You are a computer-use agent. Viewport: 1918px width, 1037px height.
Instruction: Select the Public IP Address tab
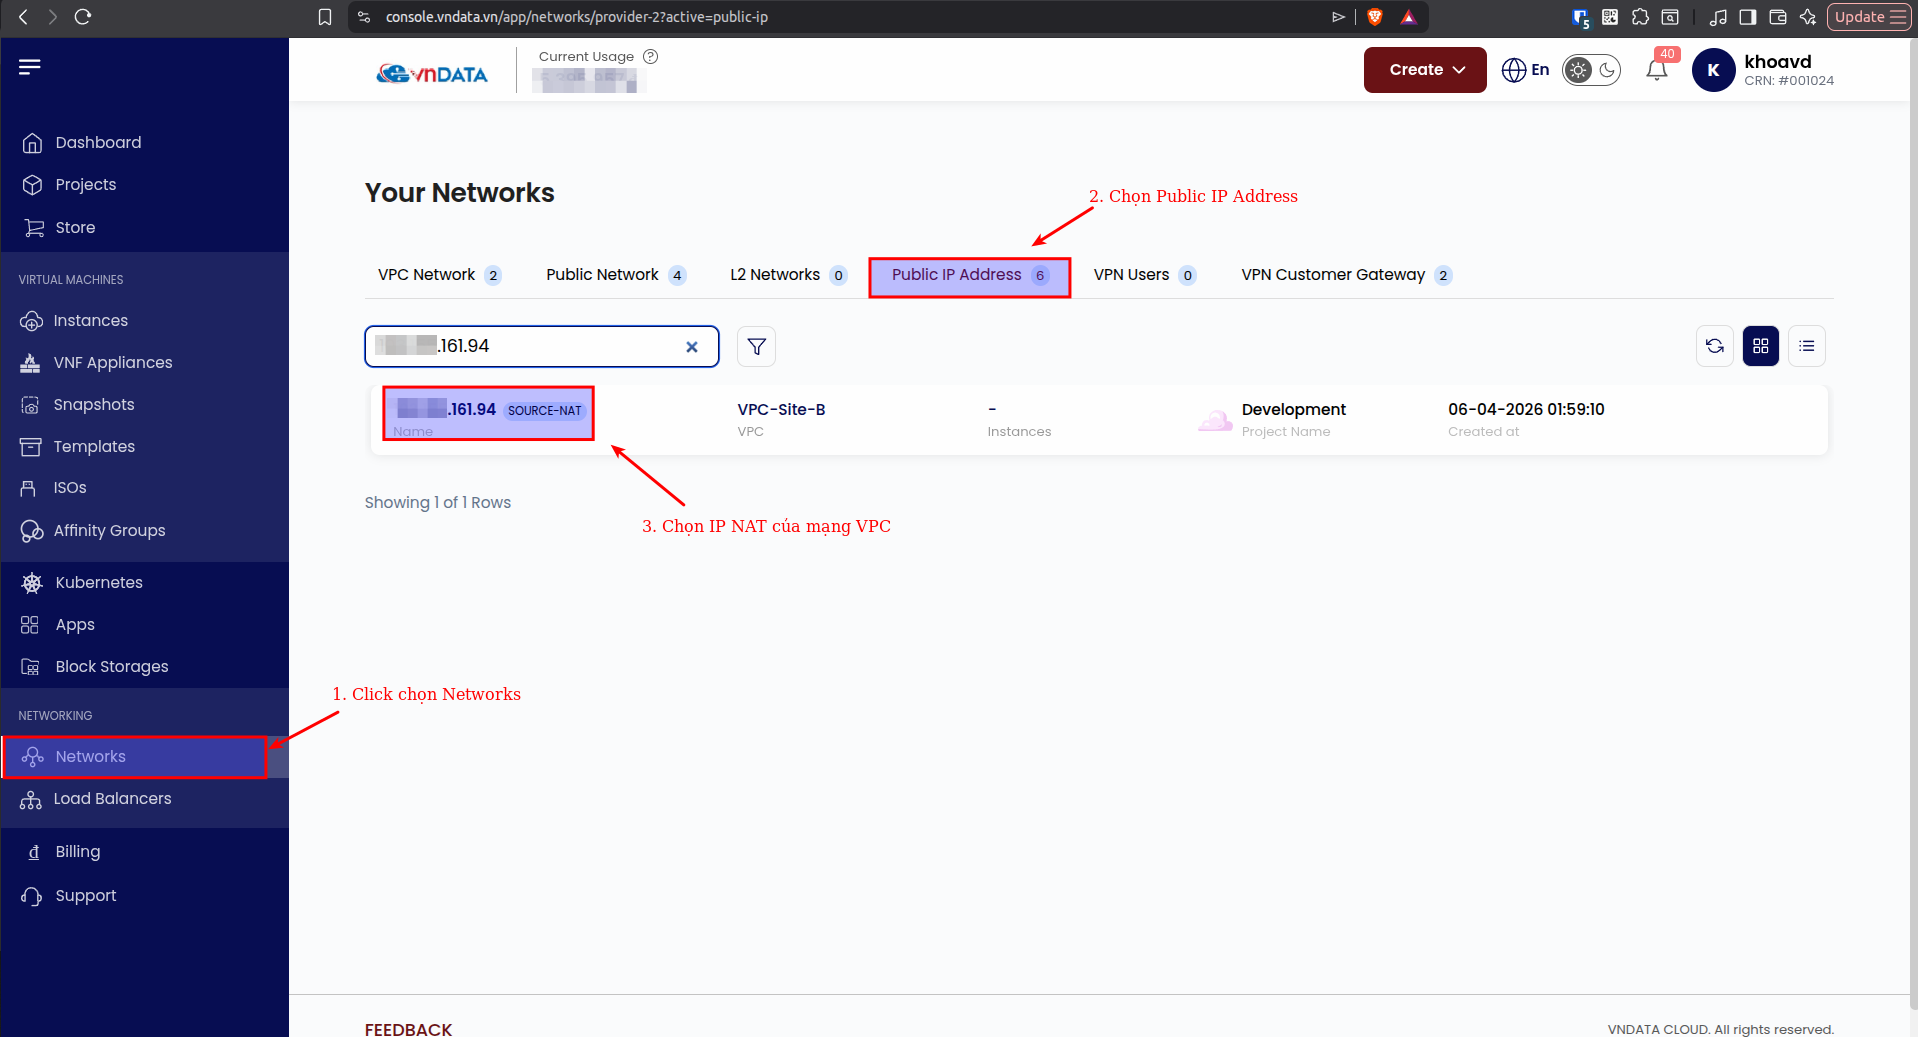tap(970, 275)
